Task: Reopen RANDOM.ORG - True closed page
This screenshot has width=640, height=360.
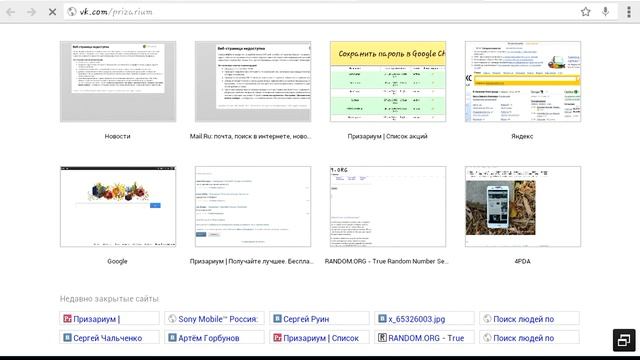Action: (x=424, y=338)
